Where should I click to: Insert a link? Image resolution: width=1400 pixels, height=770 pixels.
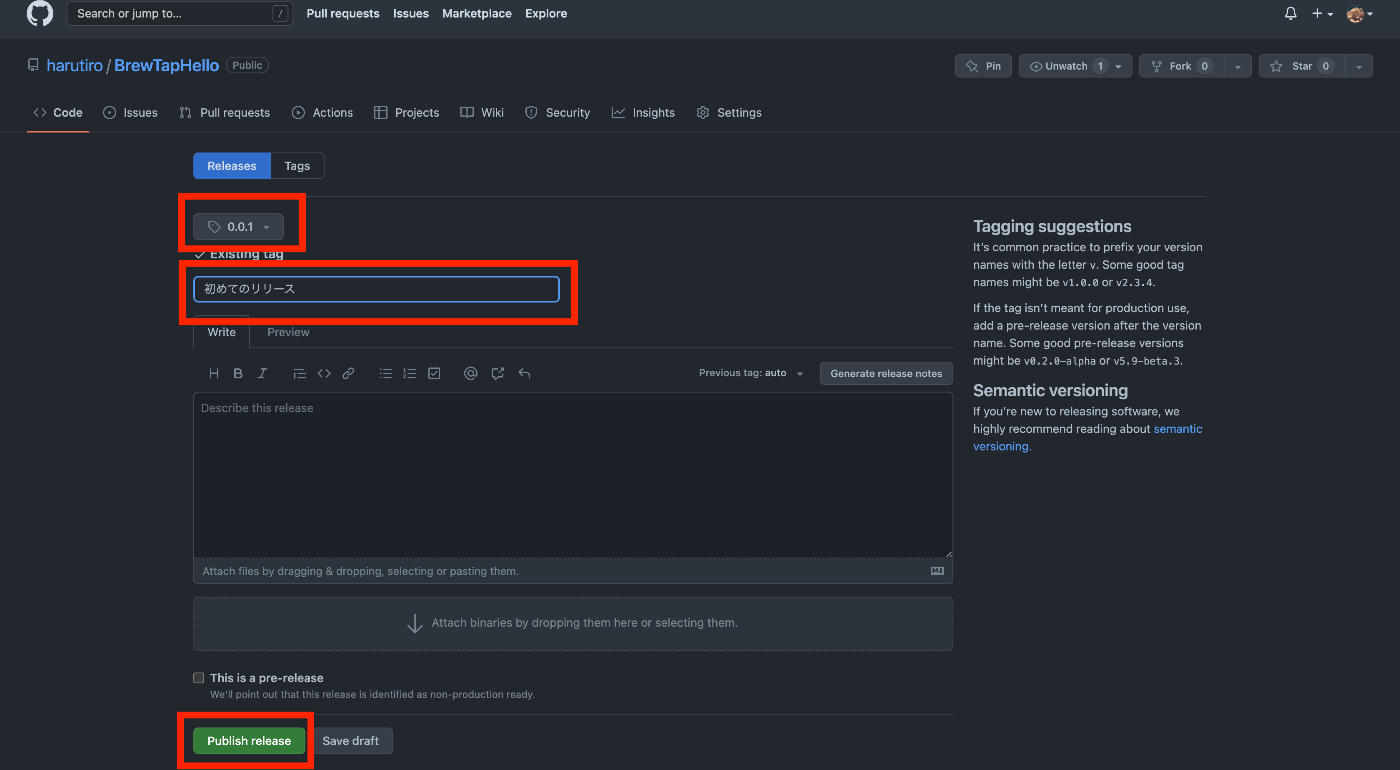(x=348, y=373)
